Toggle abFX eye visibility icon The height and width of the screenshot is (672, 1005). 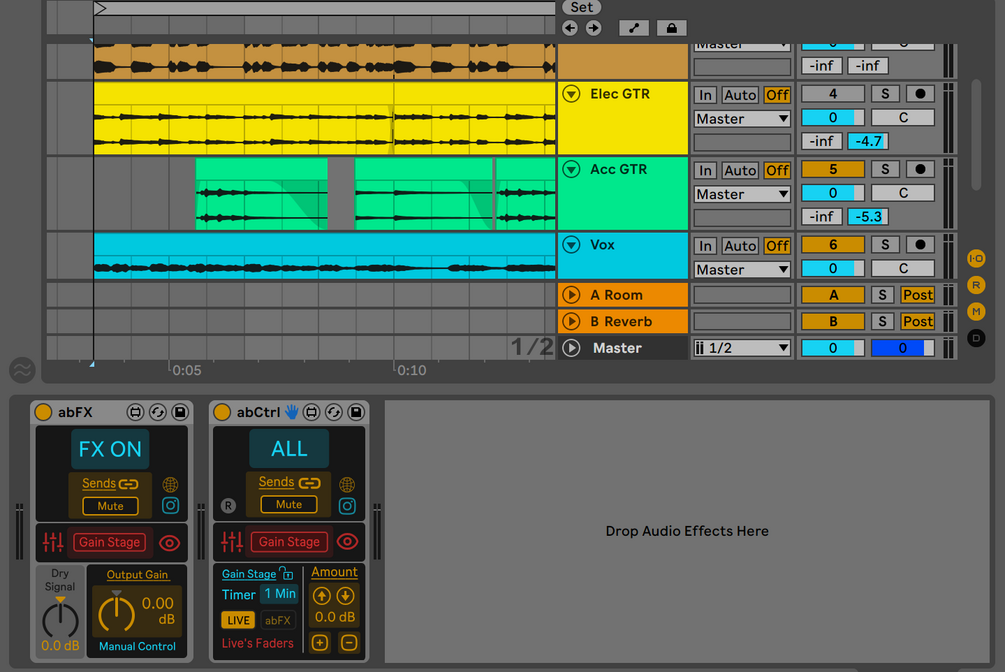(x=169, y=543)
